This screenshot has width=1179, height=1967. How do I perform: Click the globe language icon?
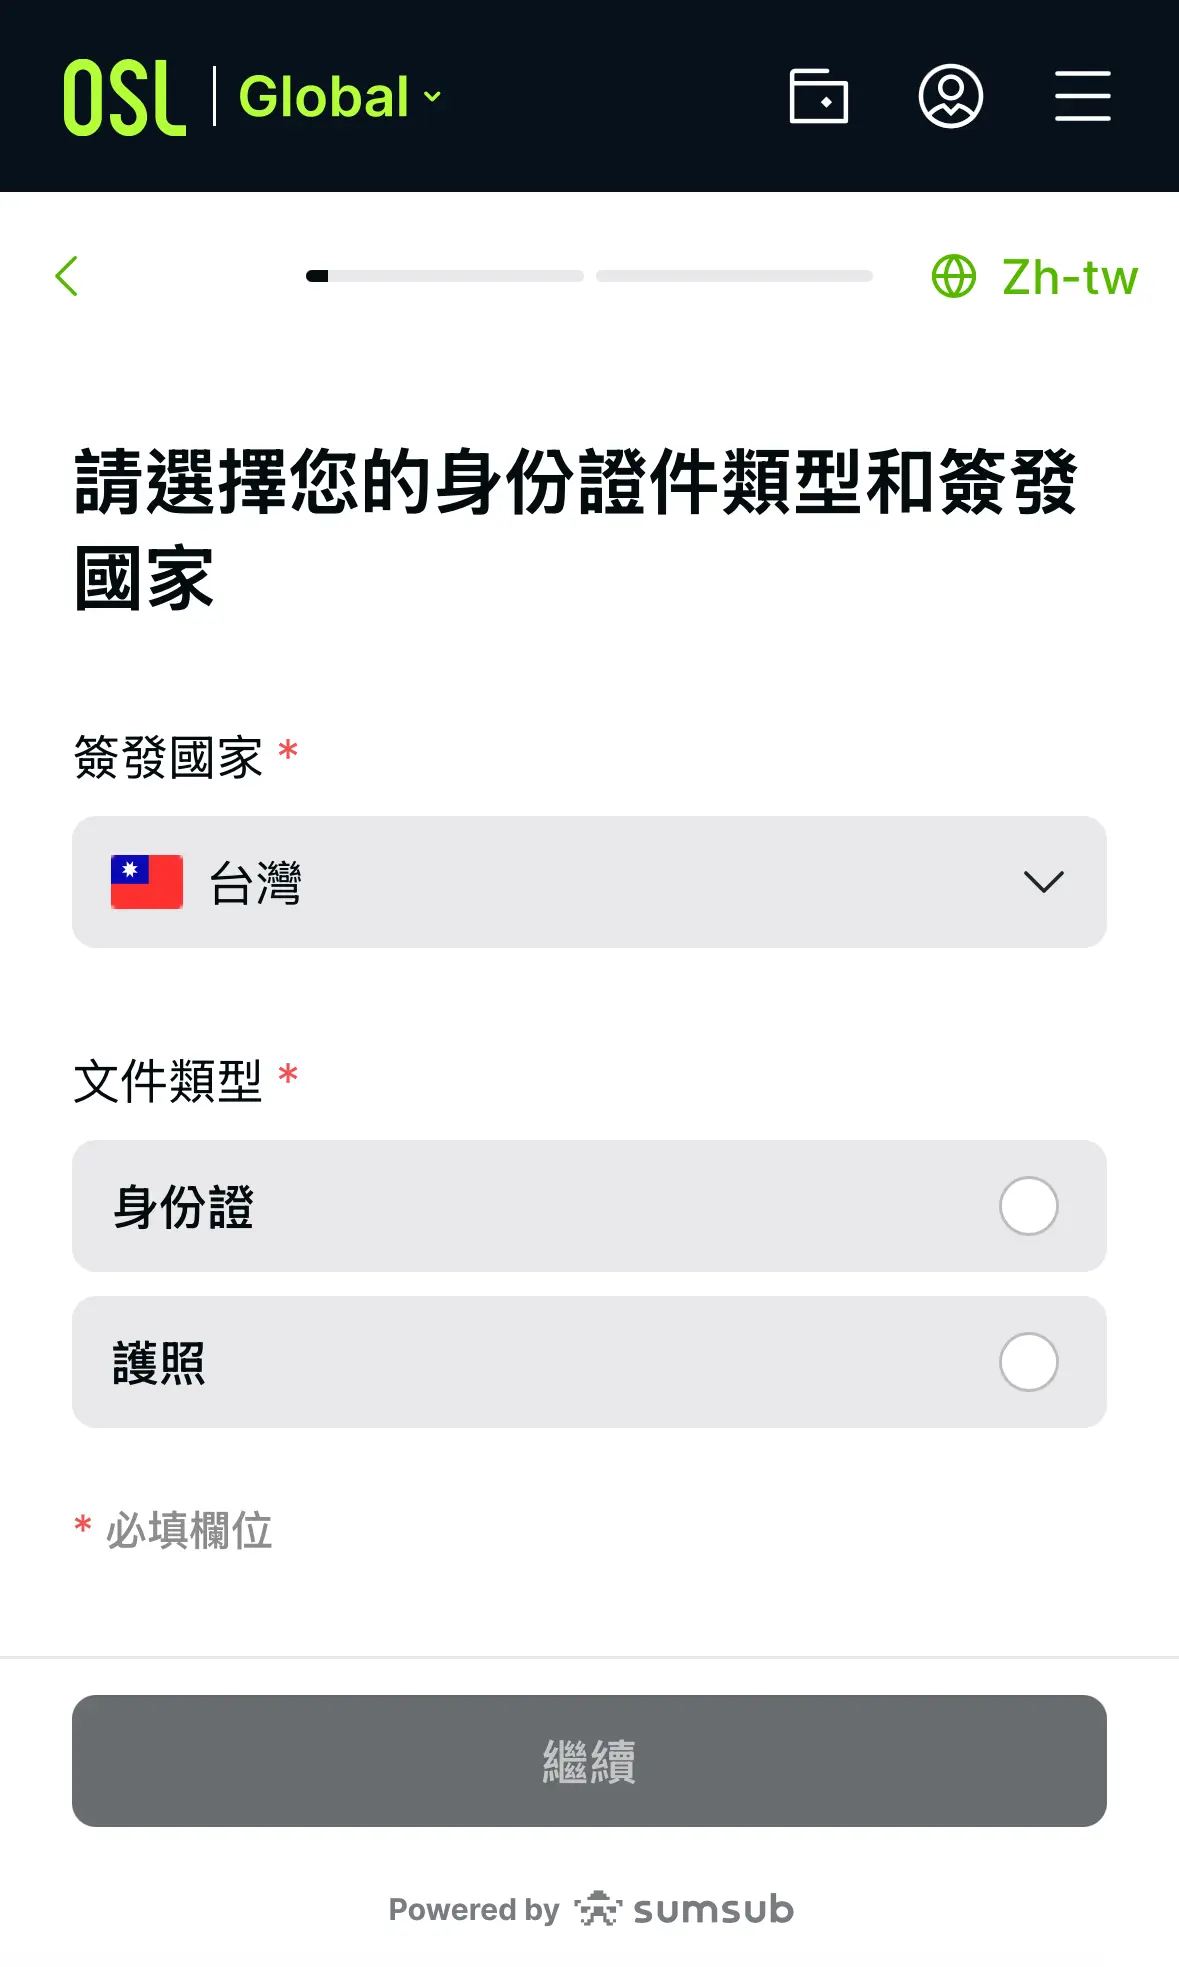(953, 277)
